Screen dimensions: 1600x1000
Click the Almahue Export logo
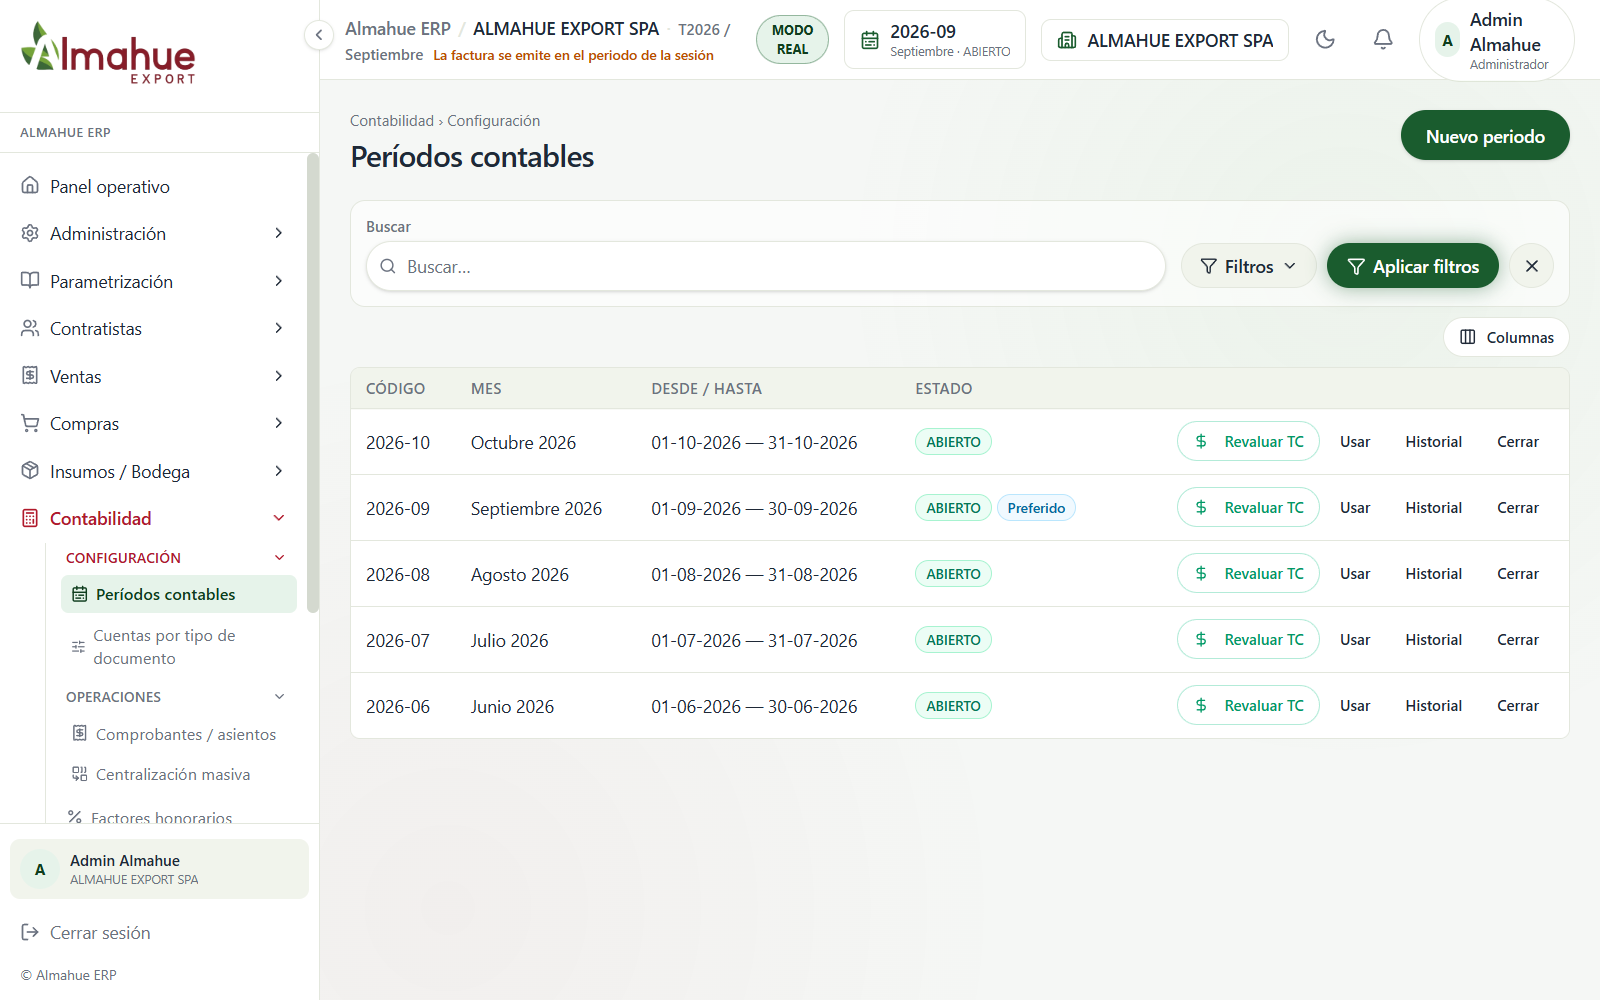click(108, 53)
